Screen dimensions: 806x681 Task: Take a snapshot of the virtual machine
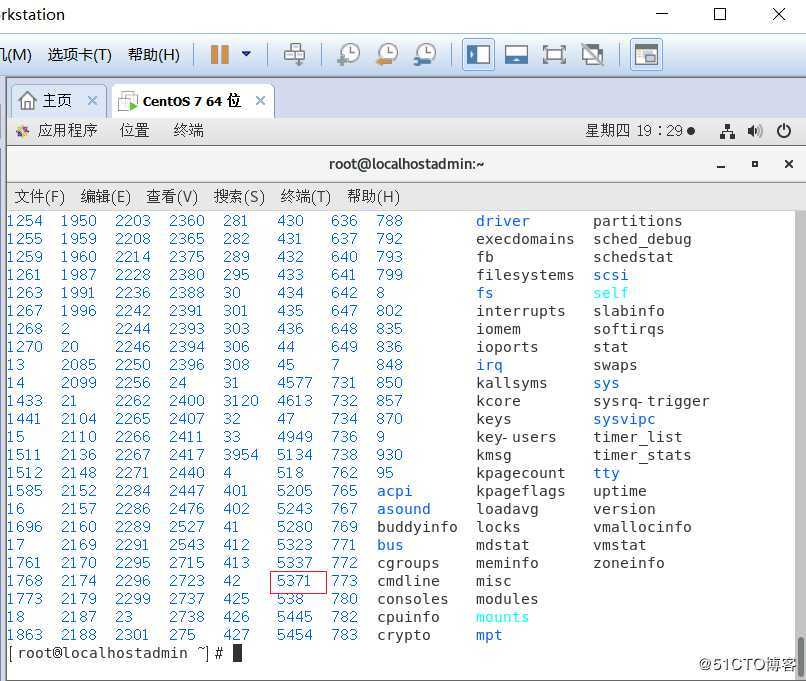(349, 54)
